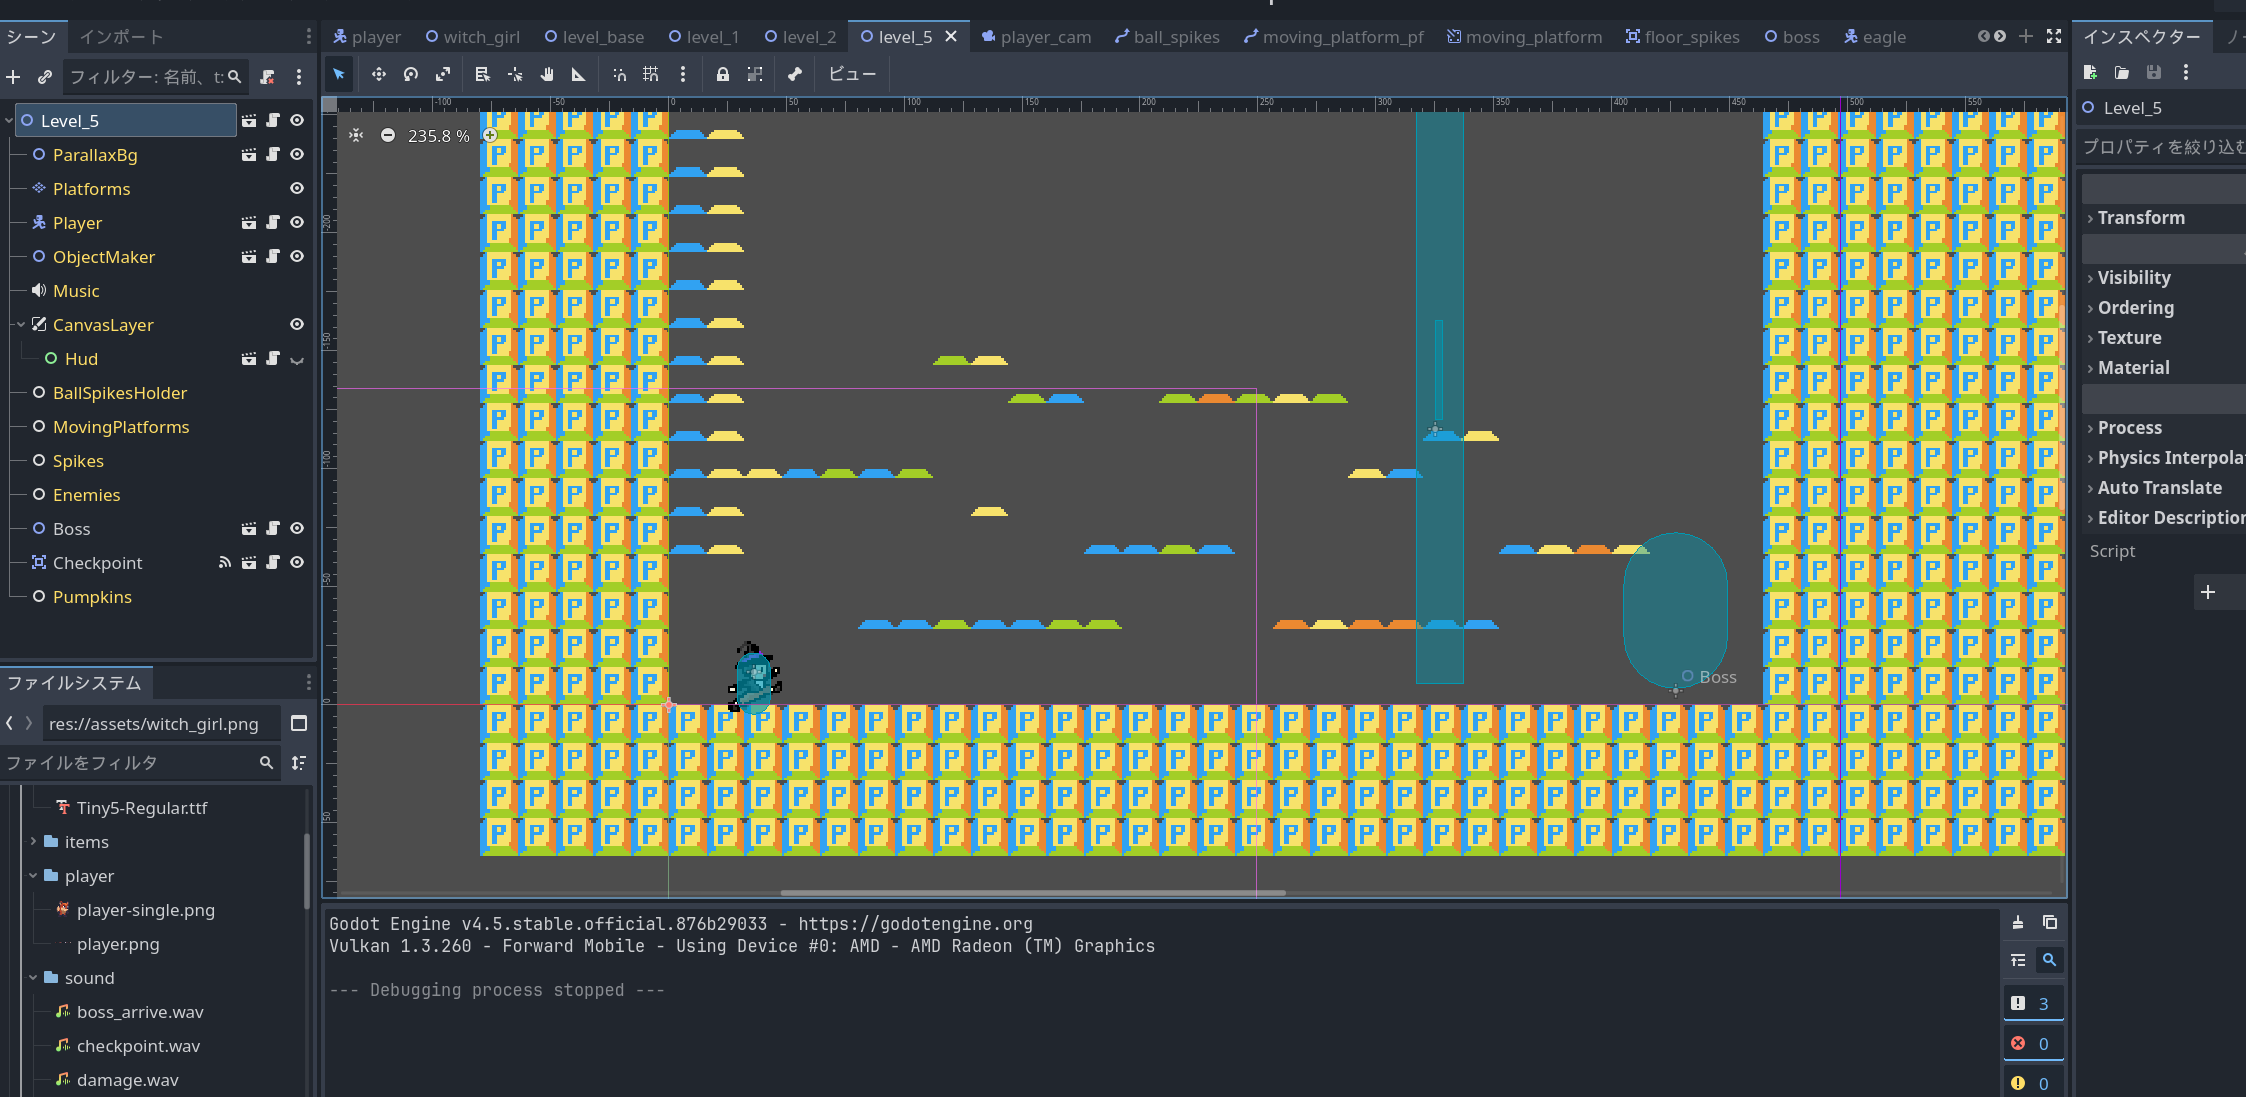Viewport: 2246px width, 1097px height.
Task: Activate the Pan mode hand tool
Action: pyautogui.click(x=547, y=74)
